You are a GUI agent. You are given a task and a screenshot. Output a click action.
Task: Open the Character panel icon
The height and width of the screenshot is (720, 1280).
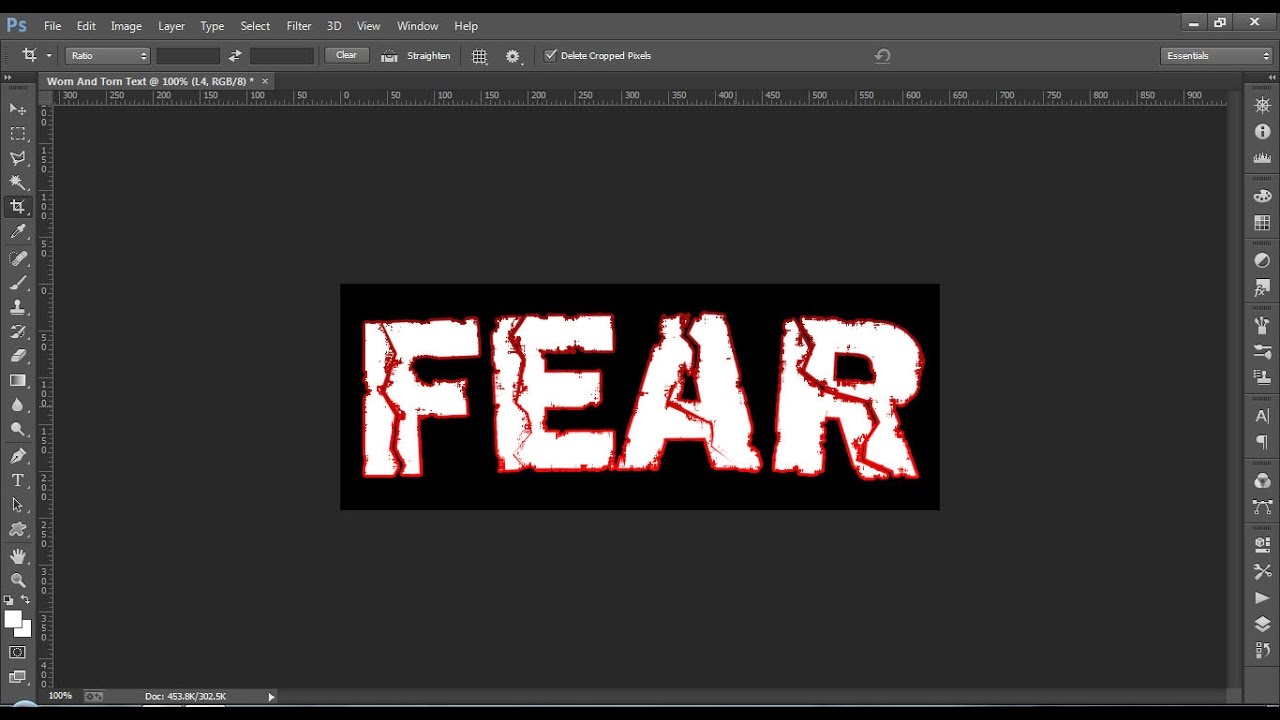click(x=1262, y=416)
